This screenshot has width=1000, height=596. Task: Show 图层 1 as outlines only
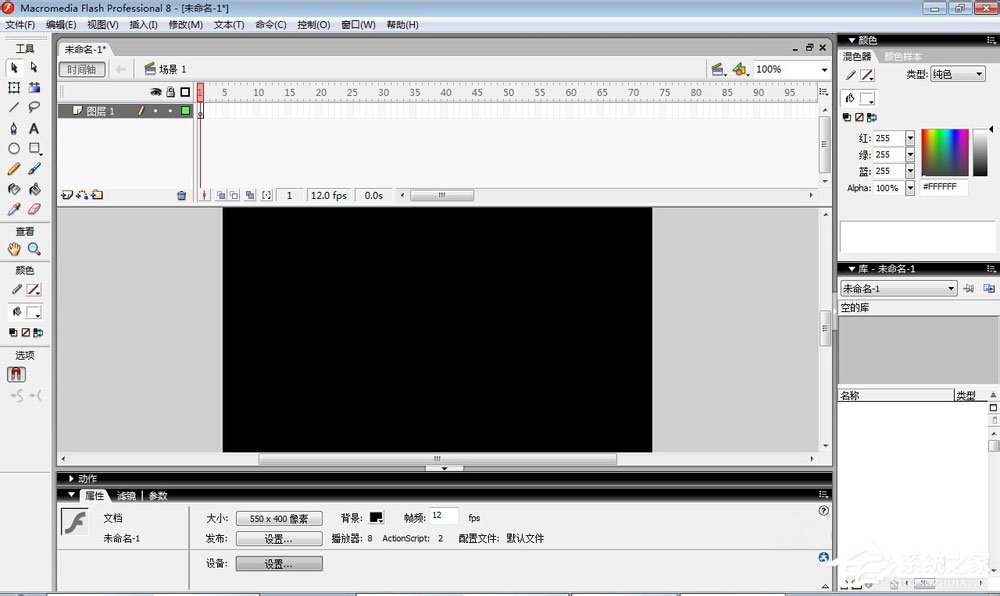186,111
